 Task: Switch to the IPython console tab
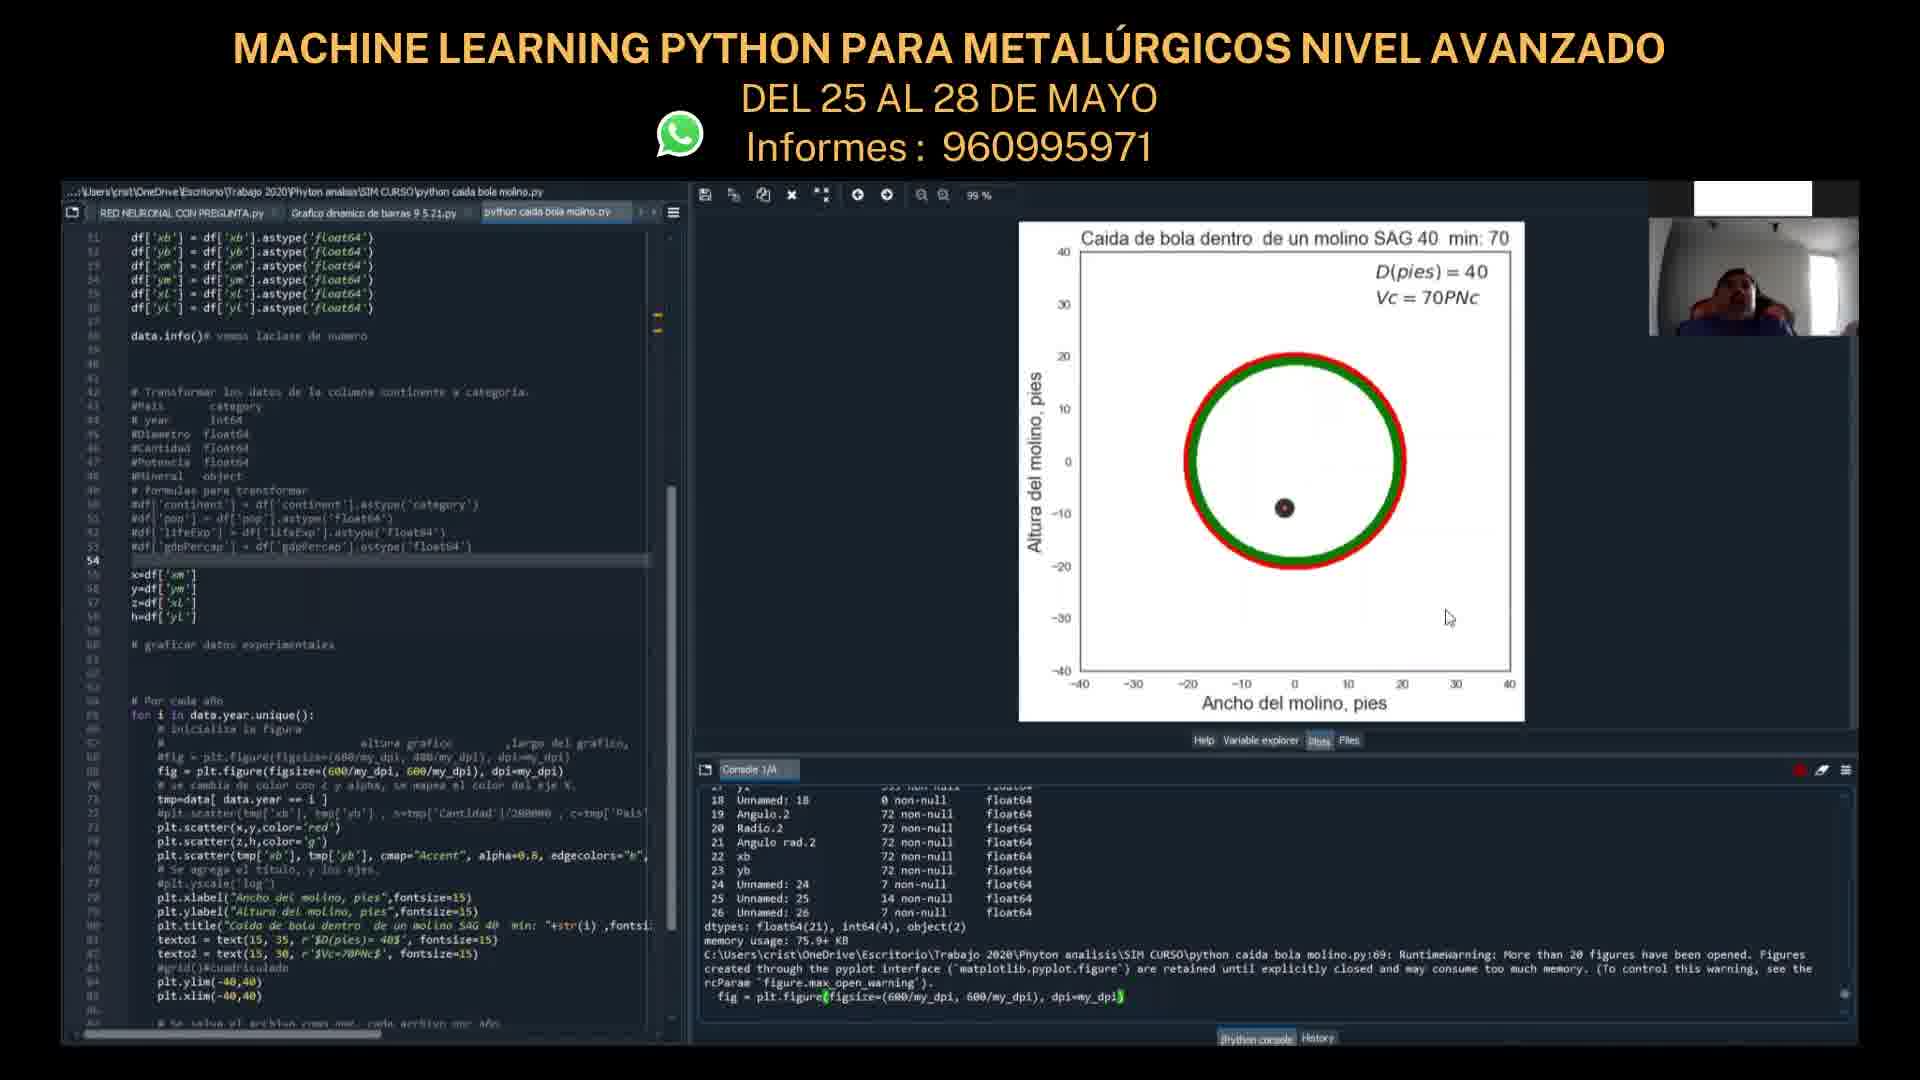(x=1256, y=1039)
